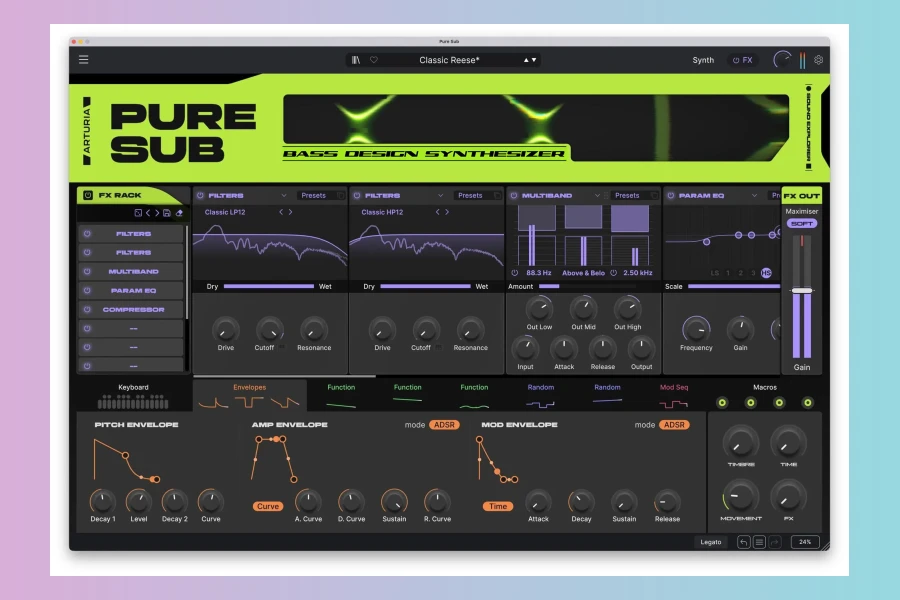Open Presets for the Classic HP12 filter
This screenshot has height=600, width=900.
pos(470,195)
